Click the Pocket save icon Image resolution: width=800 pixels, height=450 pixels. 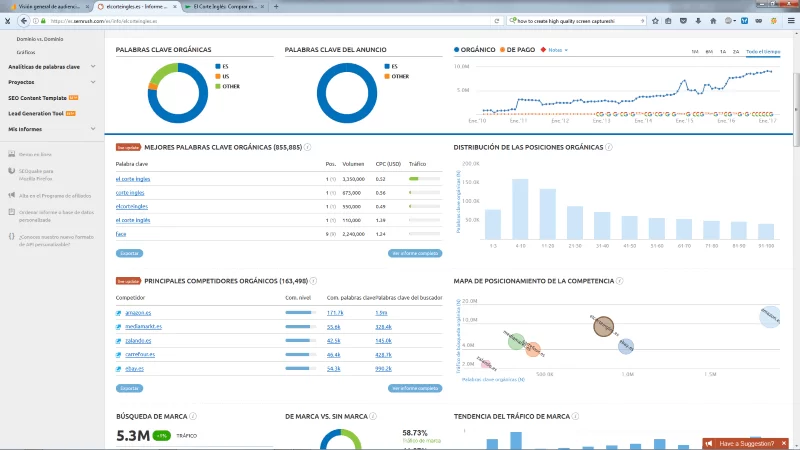click(683, 21)
